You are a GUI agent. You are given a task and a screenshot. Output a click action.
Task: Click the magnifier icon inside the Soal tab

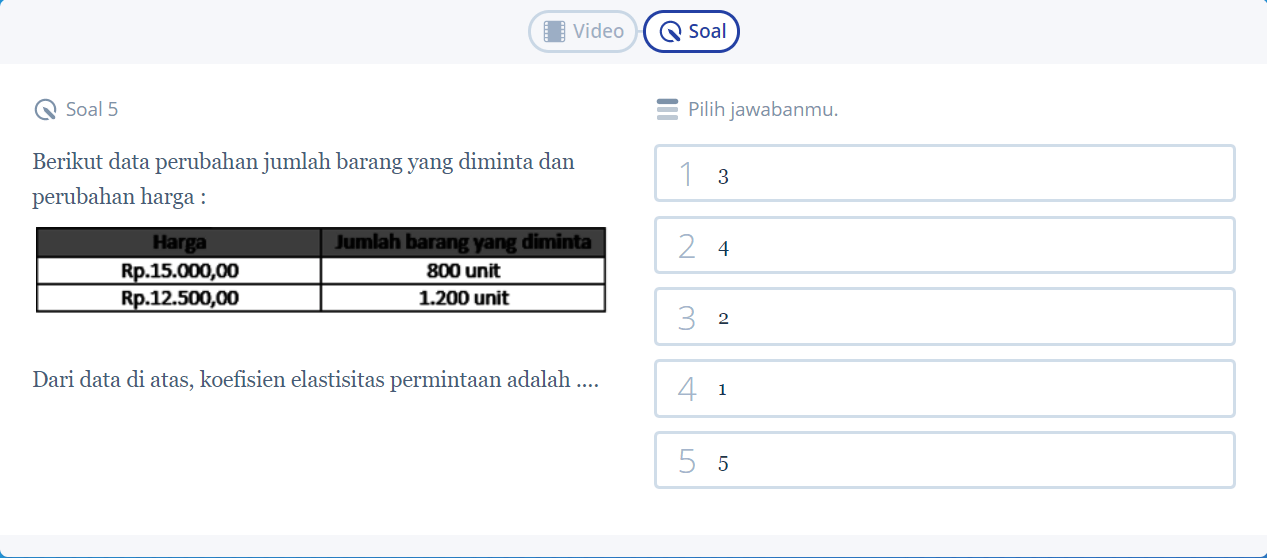click(x=671, y=32)
